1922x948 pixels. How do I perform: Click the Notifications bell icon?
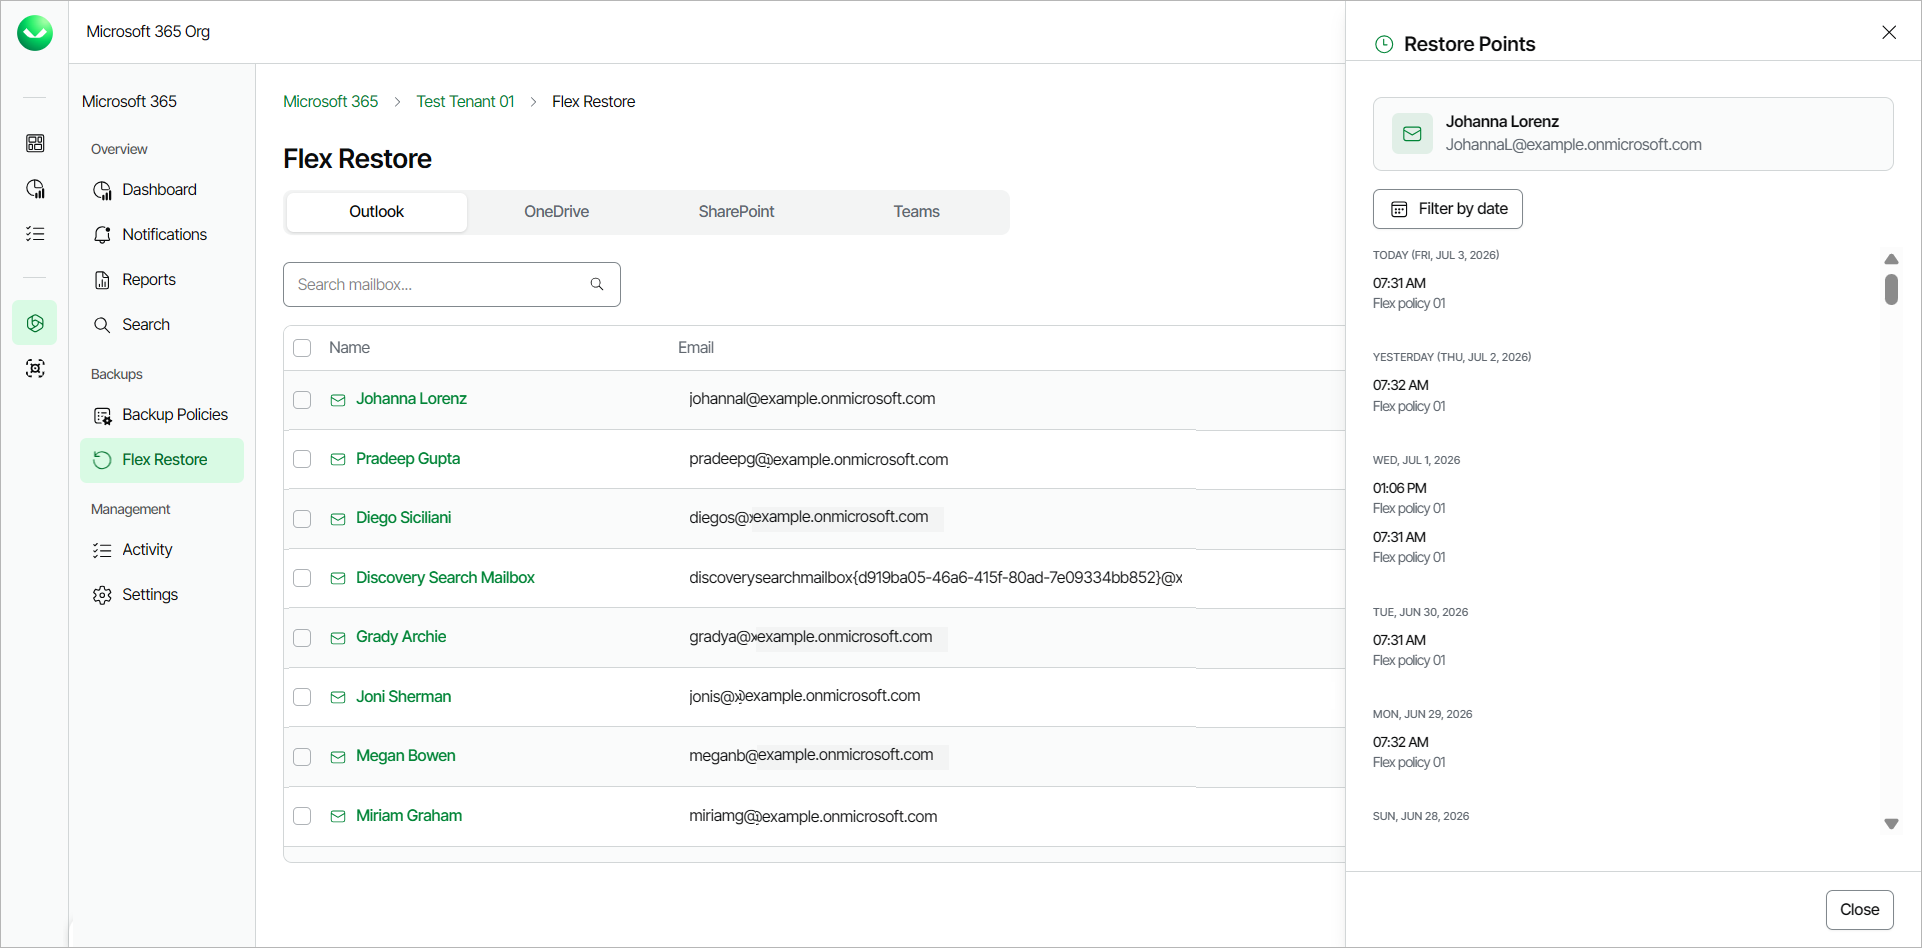[102, 235]
